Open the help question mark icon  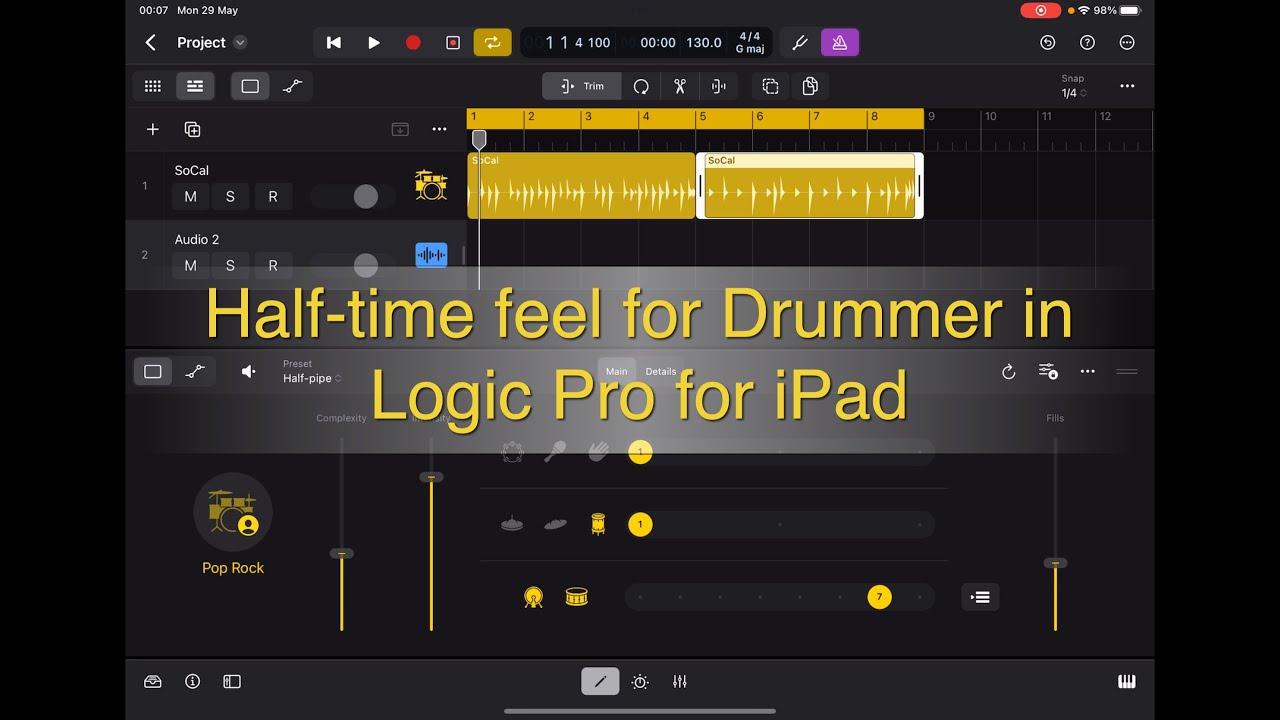click(x=1087, y=43)
